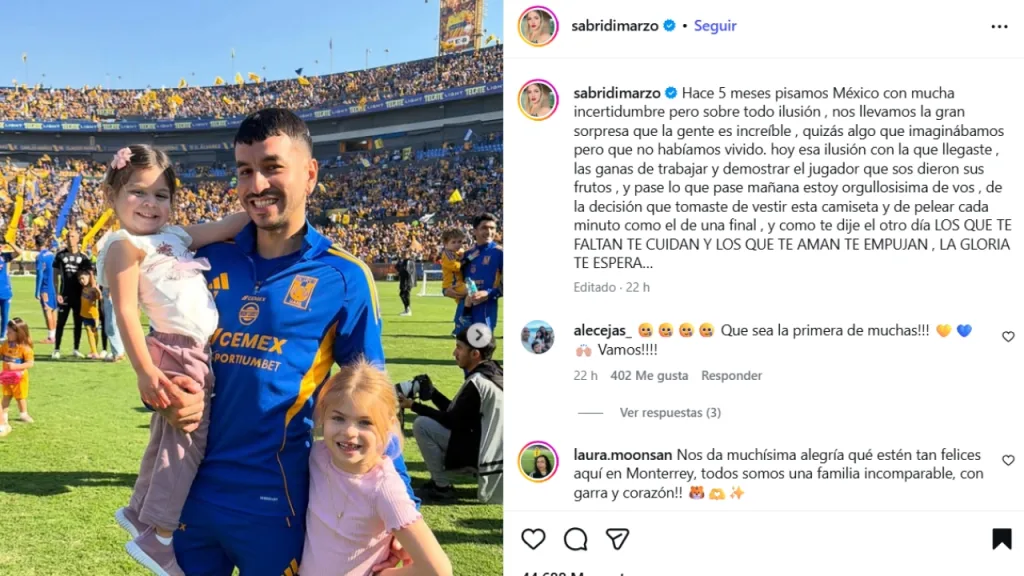Show who liked via 402 Me gusta
1024x576 pixels.
649,376
